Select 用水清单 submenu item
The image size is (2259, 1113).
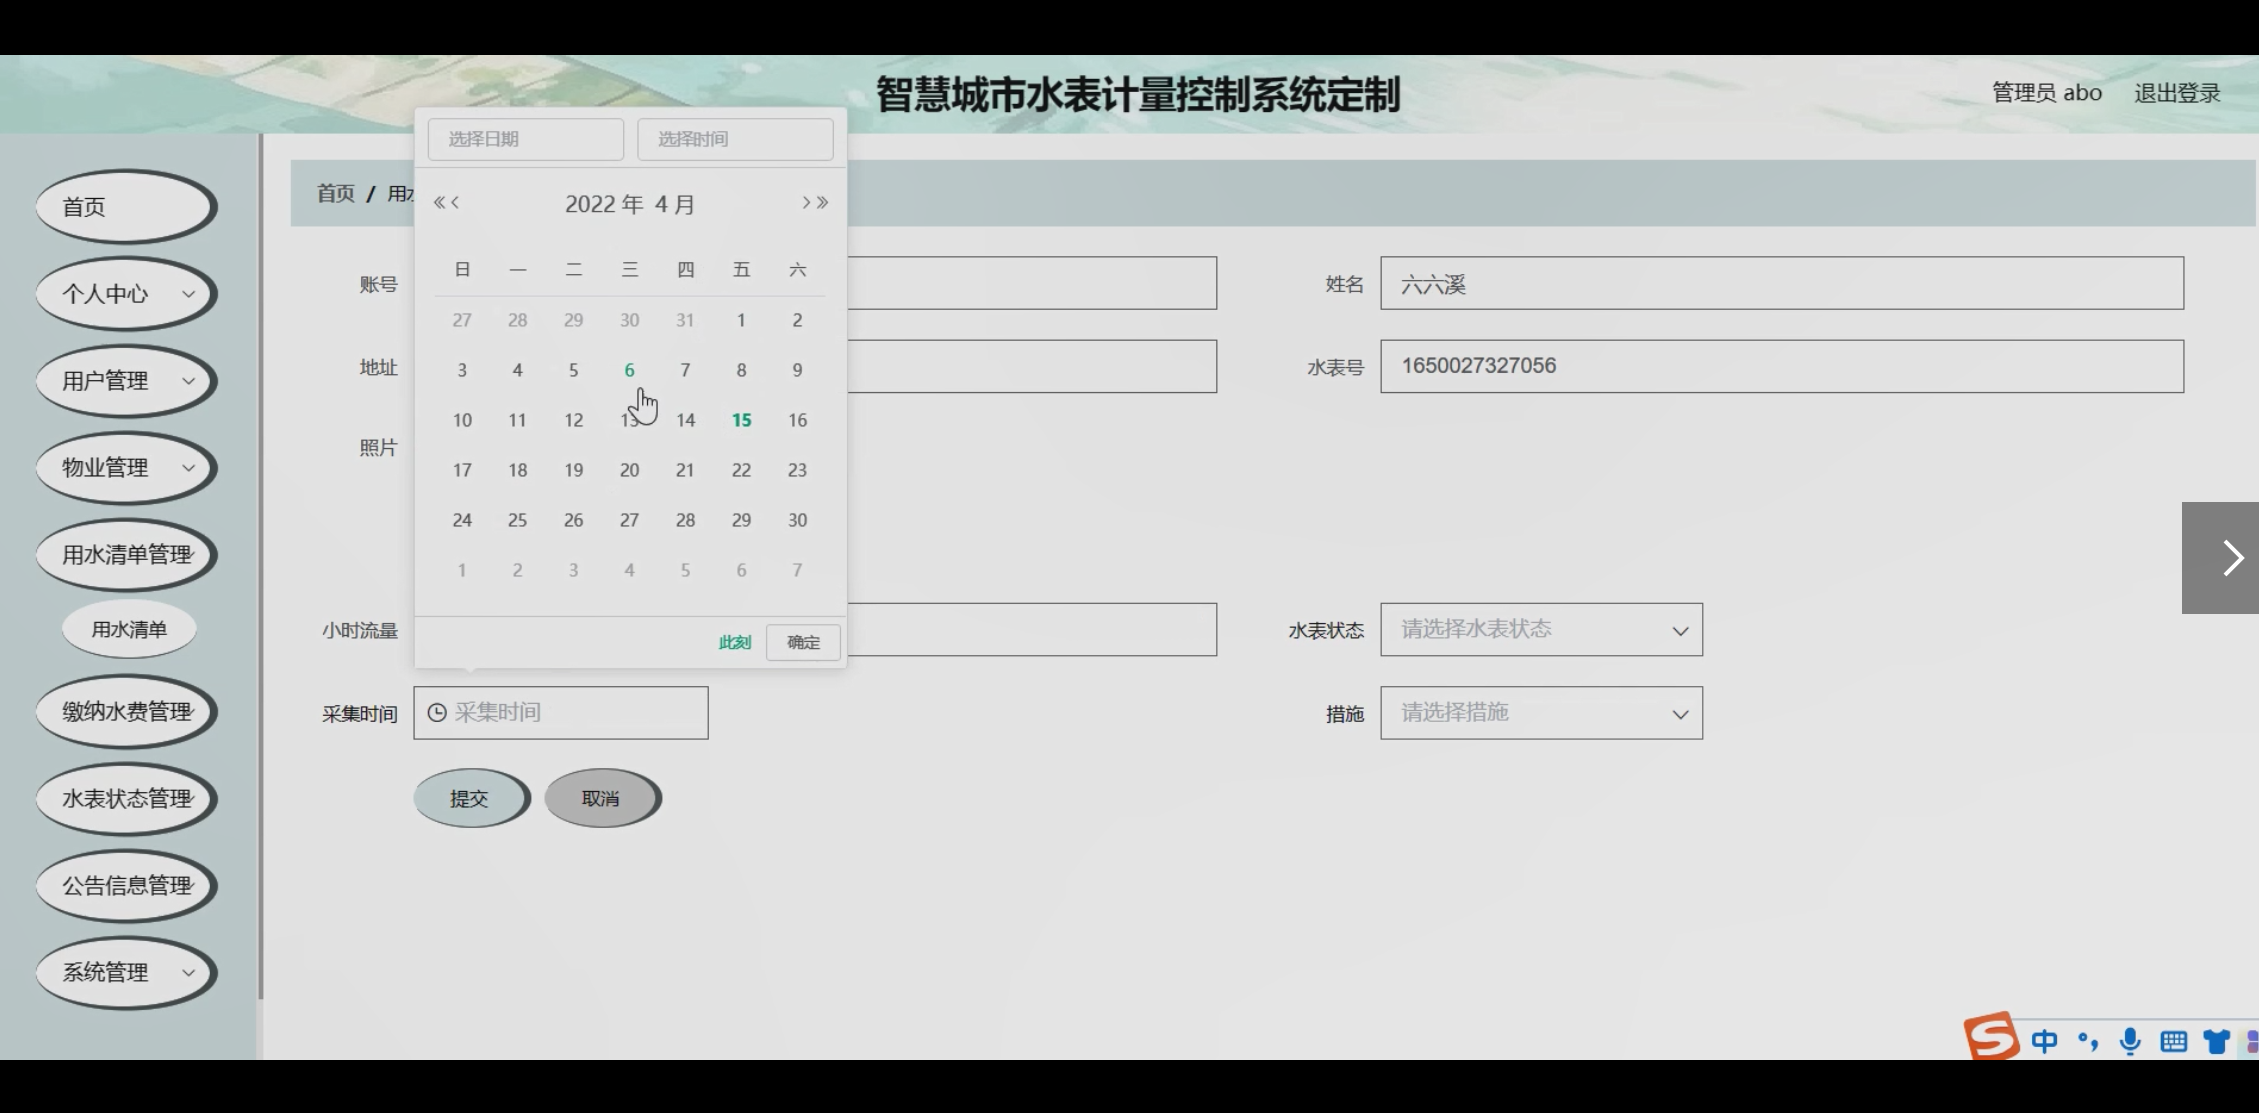[129, 630]
